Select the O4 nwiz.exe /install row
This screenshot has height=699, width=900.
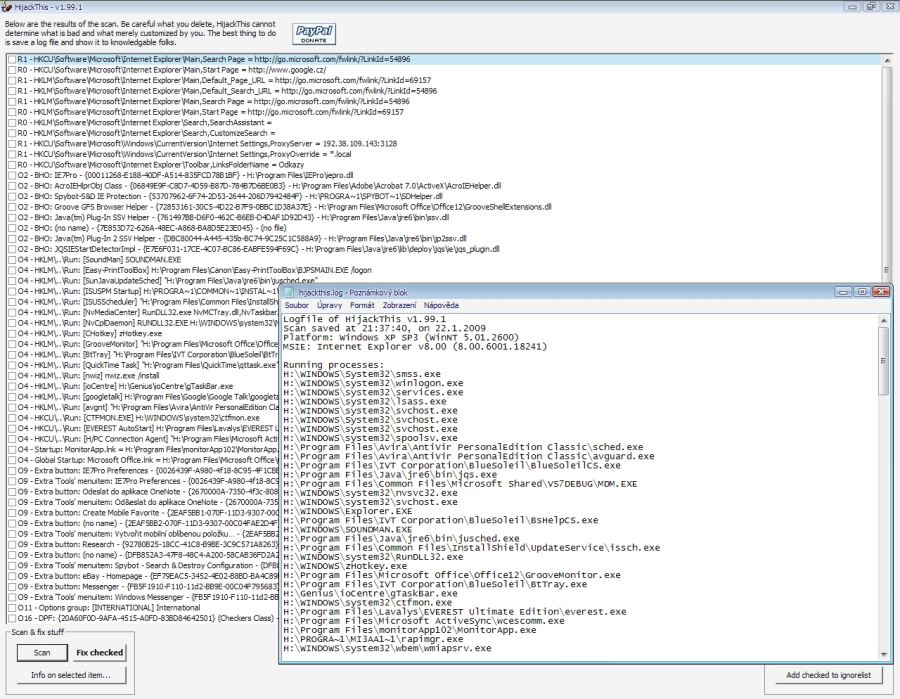click(88, 376)
